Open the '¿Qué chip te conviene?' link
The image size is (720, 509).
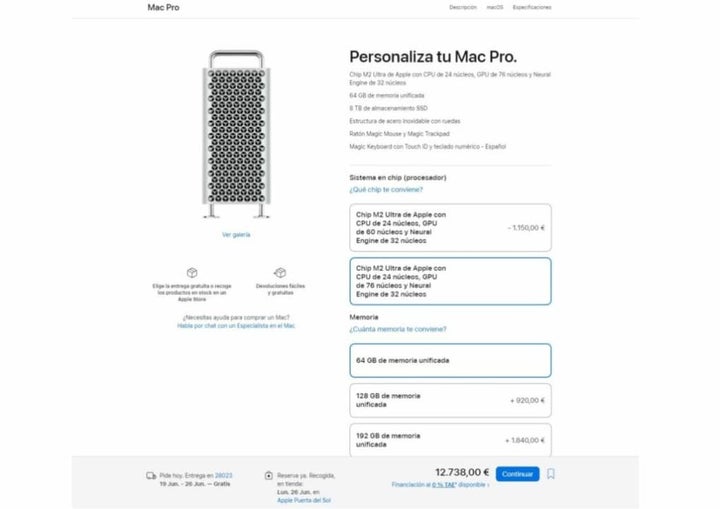[386, 189]
